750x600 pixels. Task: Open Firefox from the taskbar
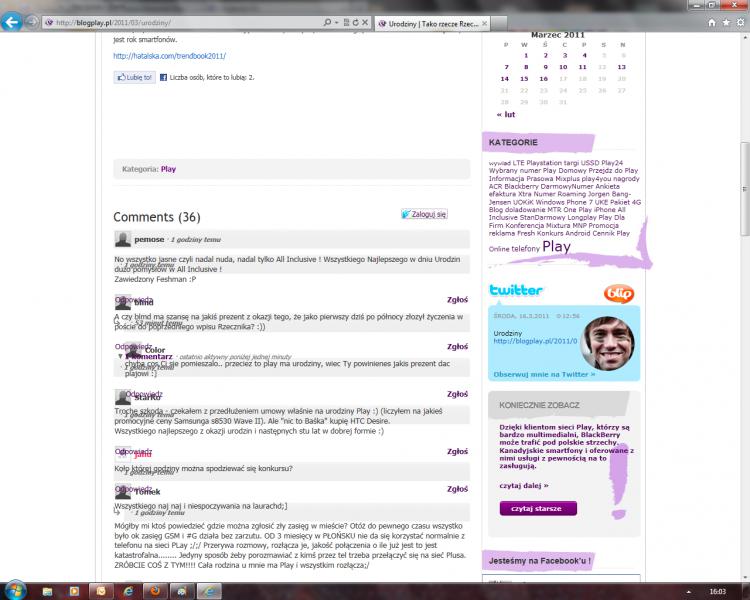155,591
